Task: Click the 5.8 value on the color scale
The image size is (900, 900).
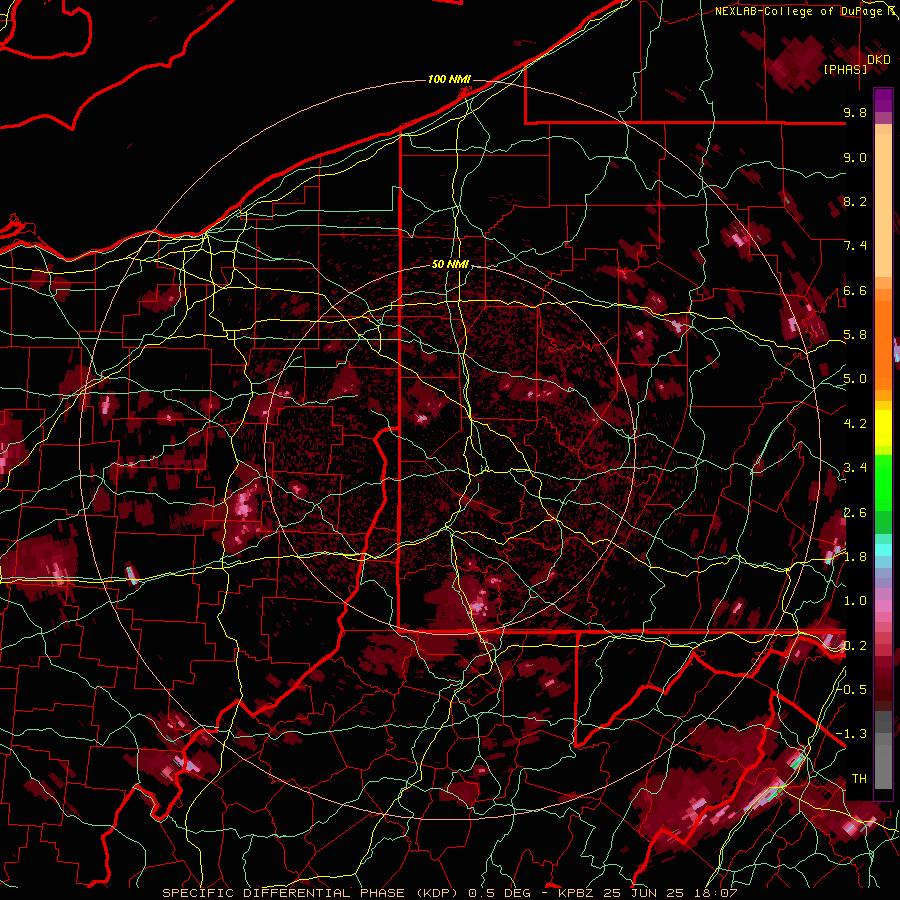Action: tap(855, 335)
